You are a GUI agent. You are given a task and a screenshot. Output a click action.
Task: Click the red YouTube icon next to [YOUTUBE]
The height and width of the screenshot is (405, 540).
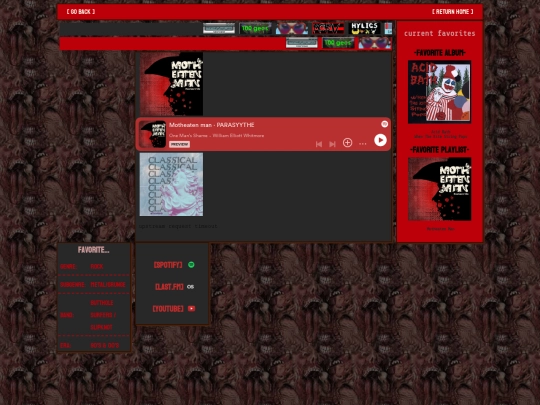click(x=191, y=309)
